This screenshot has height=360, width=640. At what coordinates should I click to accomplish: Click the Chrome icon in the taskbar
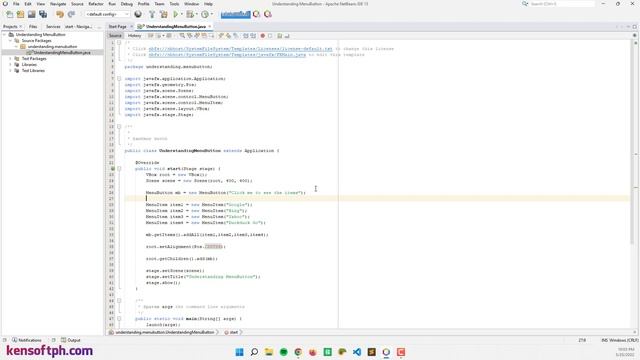pos(298,352)
